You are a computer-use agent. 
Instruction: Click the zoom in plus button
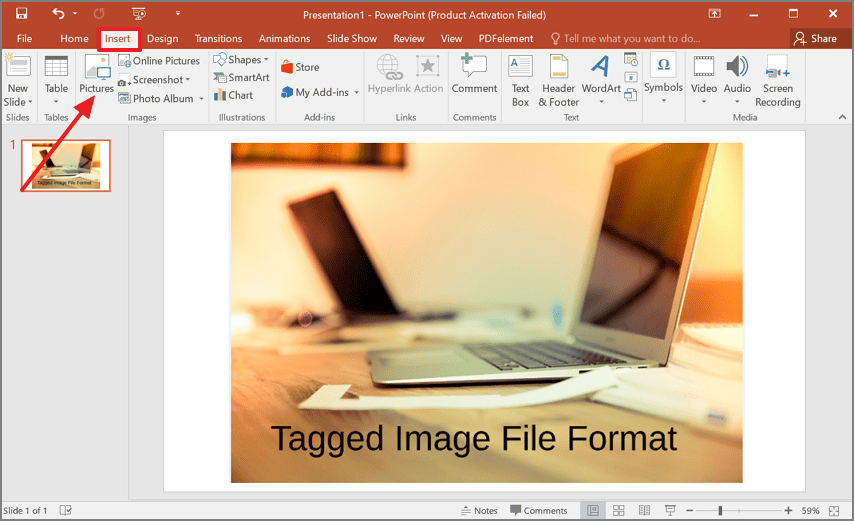[x=788, y=511]
